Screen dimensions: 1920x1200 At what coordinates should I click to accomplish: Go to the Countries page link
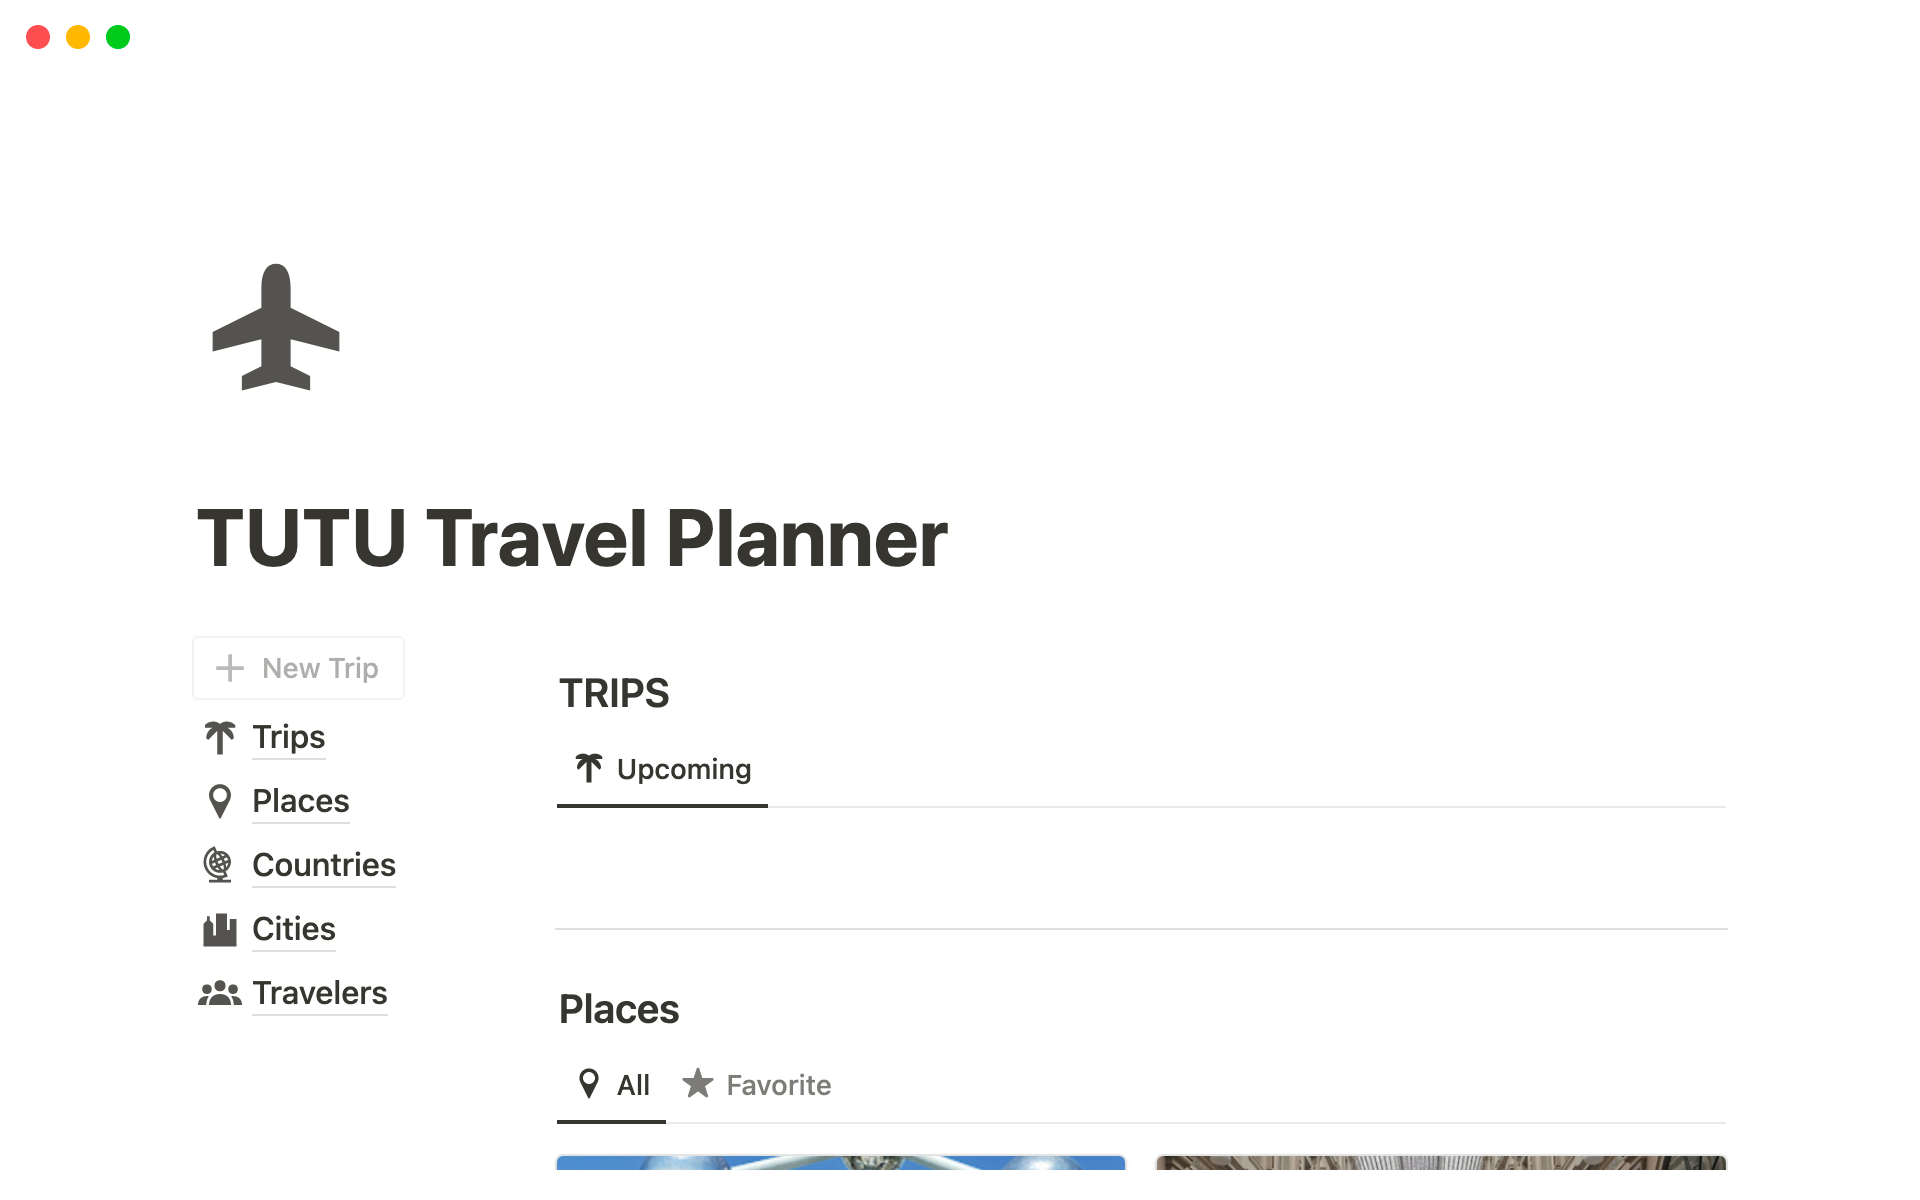click(x=323, y=865)
